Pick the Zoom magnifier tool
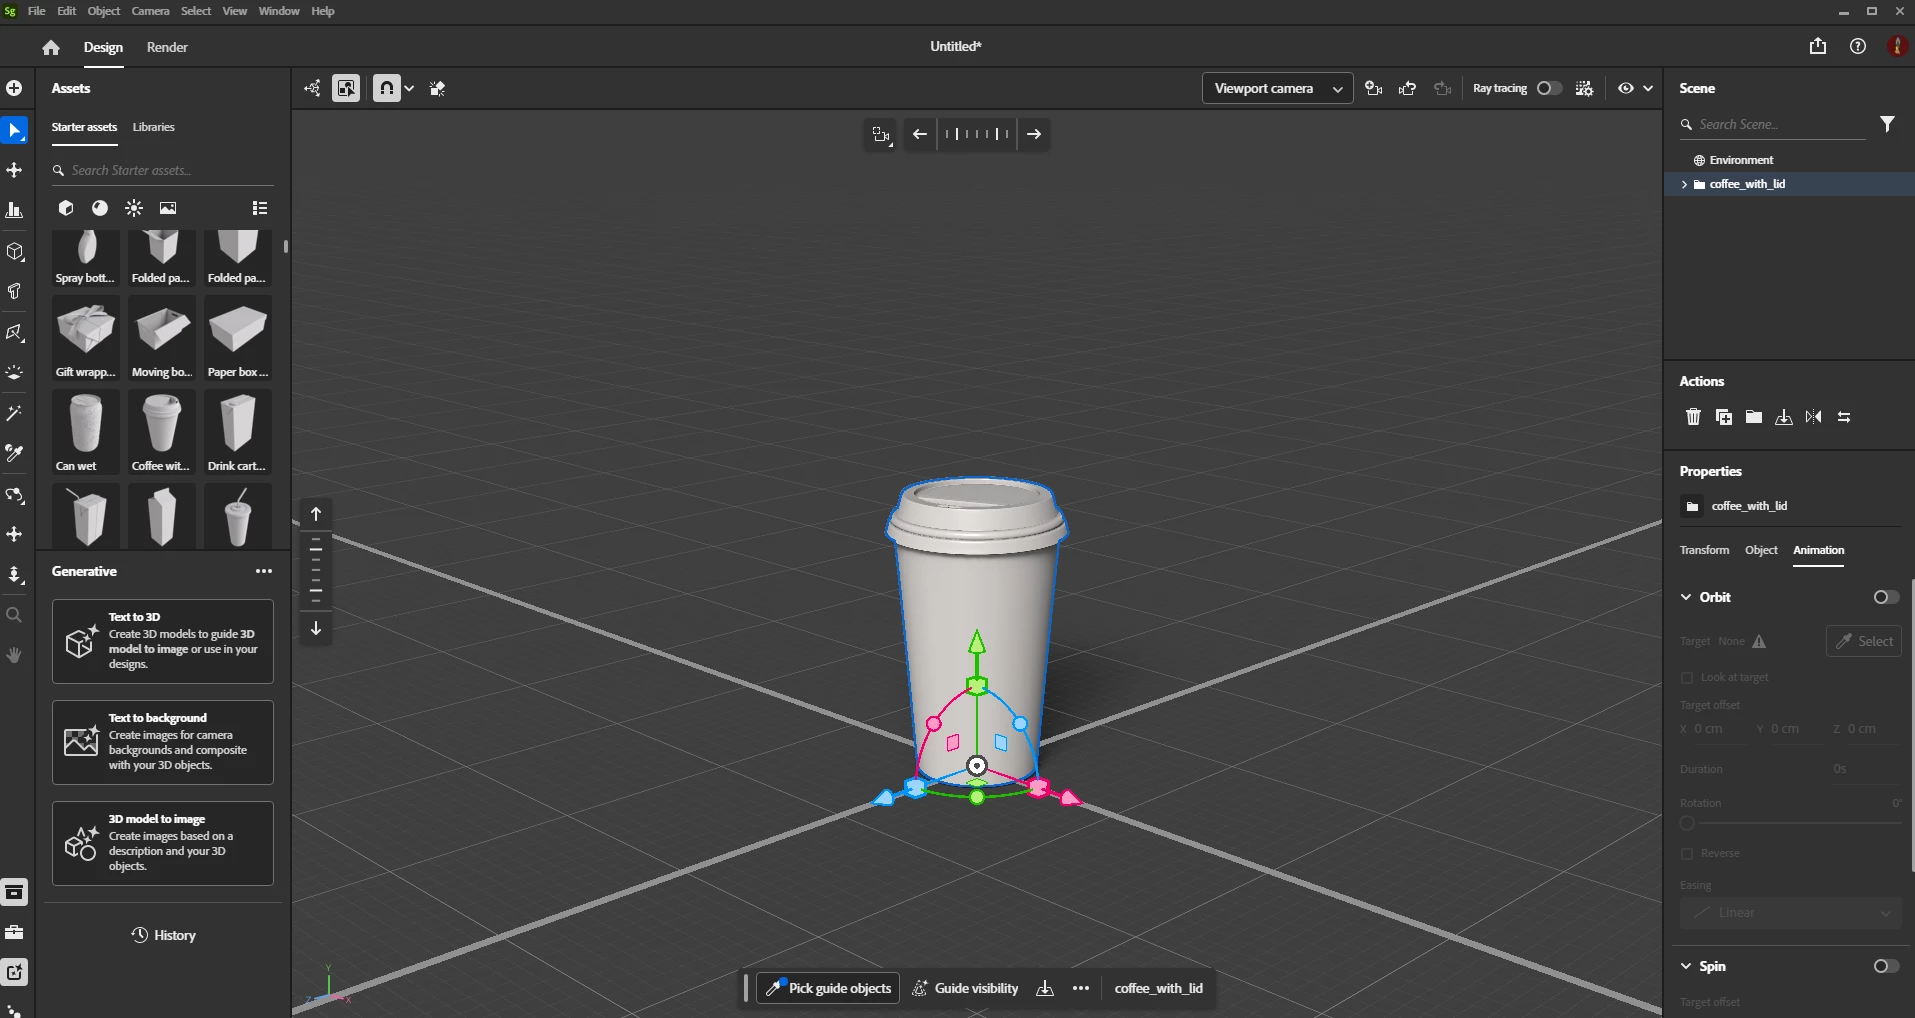The width and height of the screenshot is (1915, 1018). (x=14, y=615)
